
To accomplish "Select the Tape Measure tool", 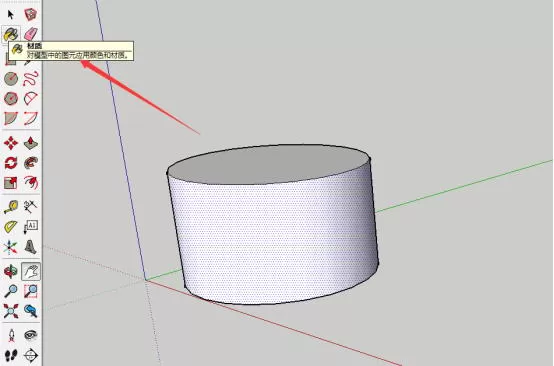I will (x=11, y=207).
